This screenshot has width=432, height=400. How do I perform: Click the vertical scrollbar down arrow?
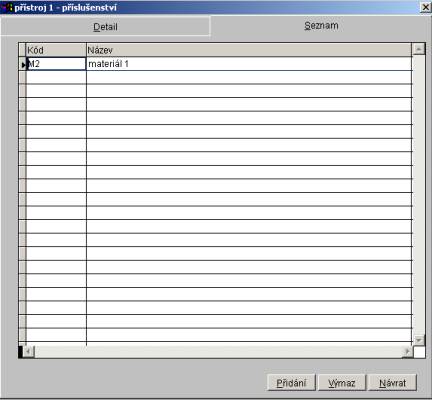pos(419,340)
